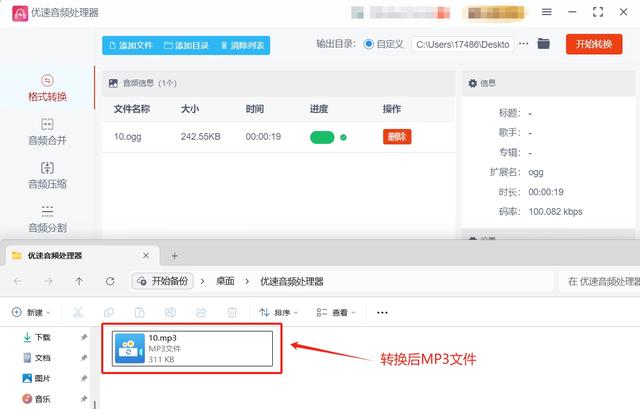
Task: Select the 自定义 output directory radio button
Action: pos(368,44)
